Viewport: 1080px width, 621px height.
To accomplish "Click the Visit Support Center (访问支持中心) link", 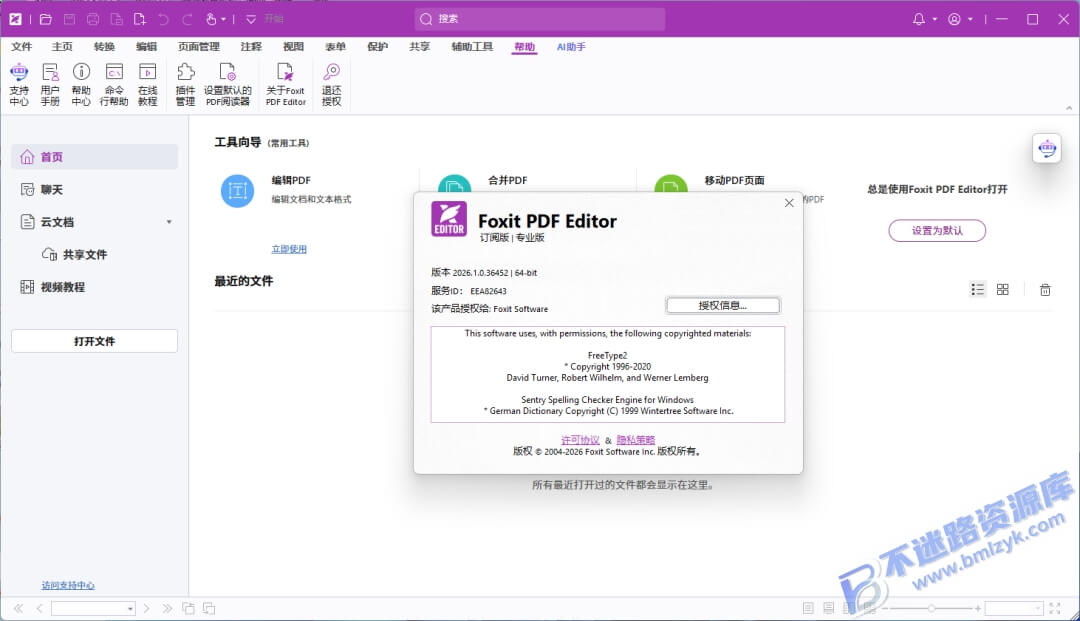I will 68,585.
